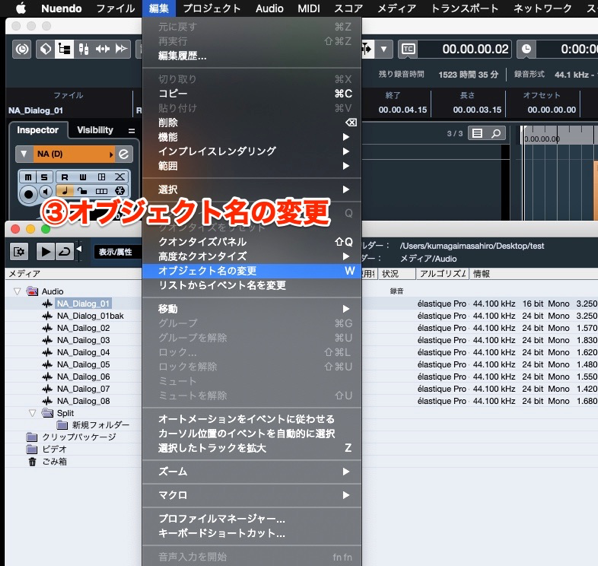Screen dimensions: 598x566
Task: Select NA_Dailog_05 audio file
Action: click(84, 365)
